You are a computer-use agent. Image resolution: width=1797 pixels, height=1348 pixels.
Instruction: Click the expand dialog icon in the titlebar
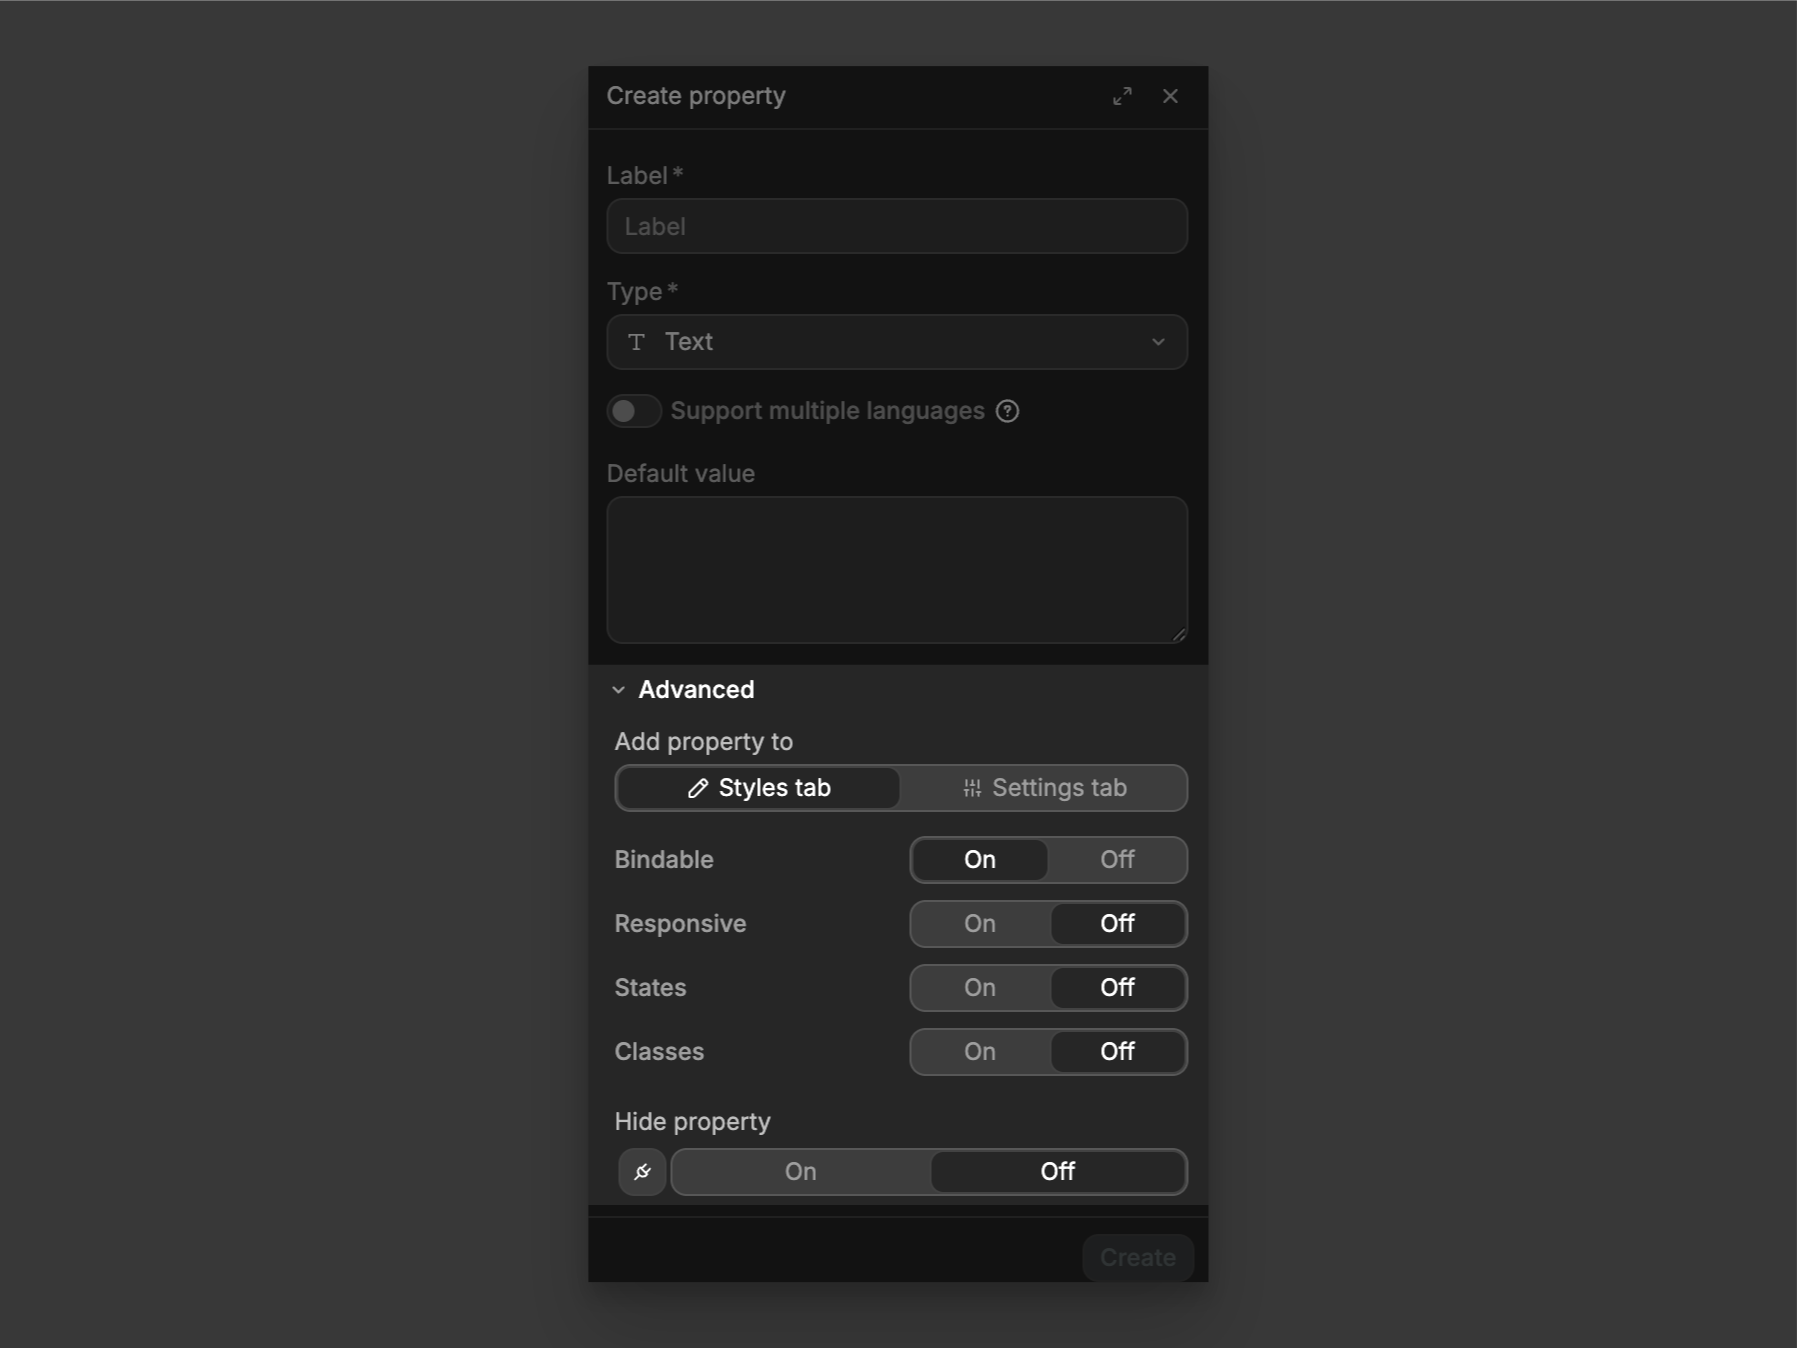point(1122,97)
